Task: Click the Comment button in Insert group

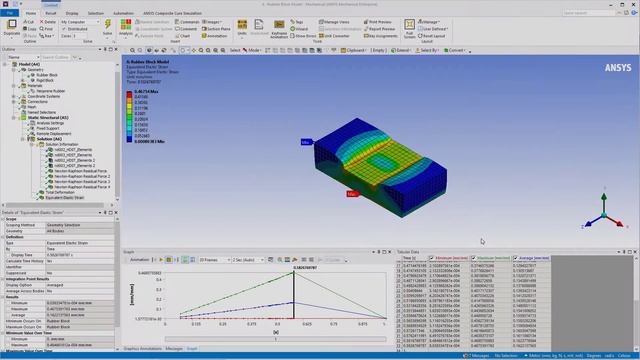Action: [x=186, y=29]
